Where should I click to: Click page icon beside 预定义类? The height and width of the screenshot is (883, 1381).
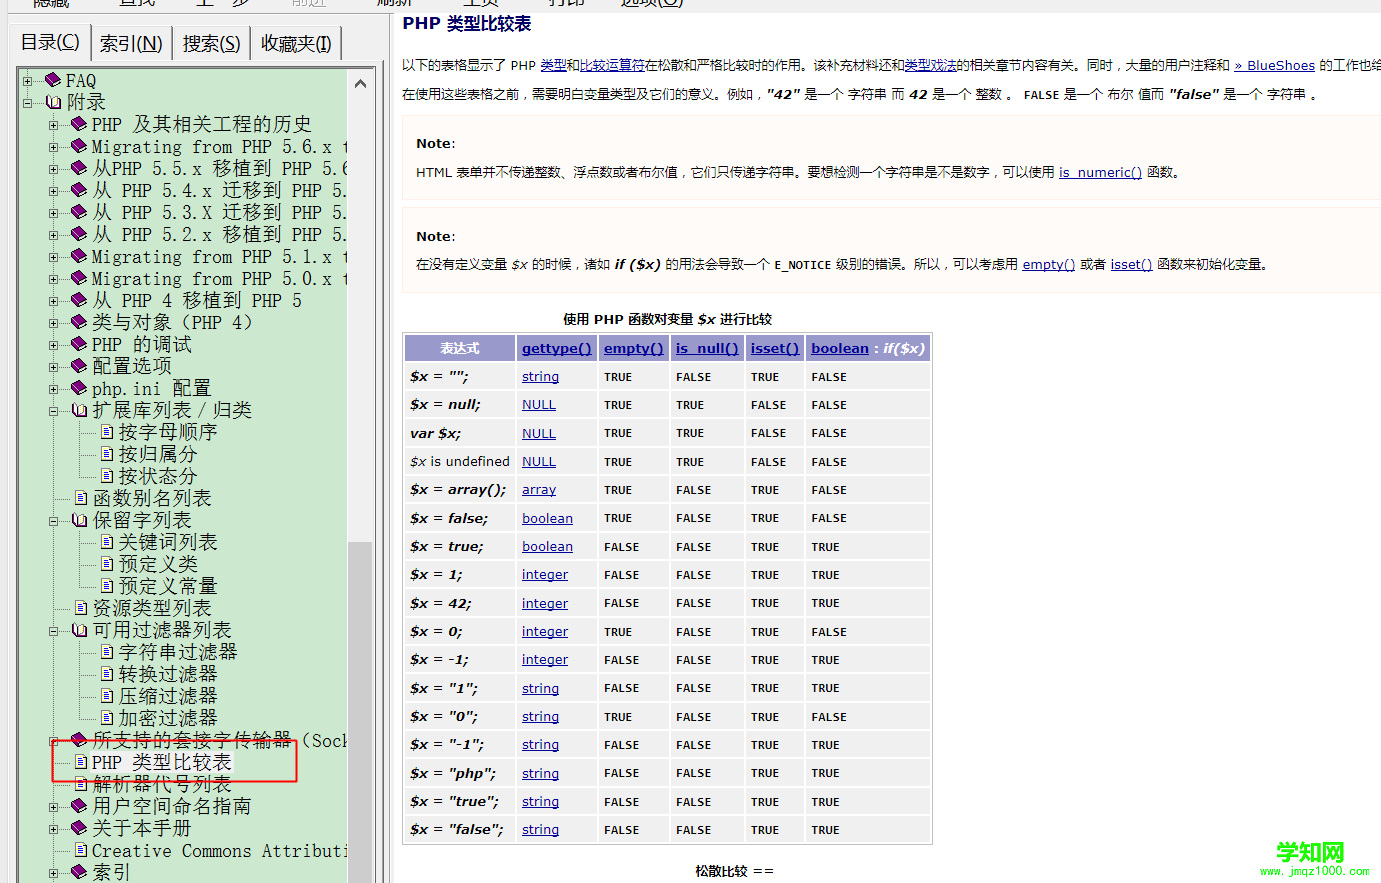(x=107, y=564)
